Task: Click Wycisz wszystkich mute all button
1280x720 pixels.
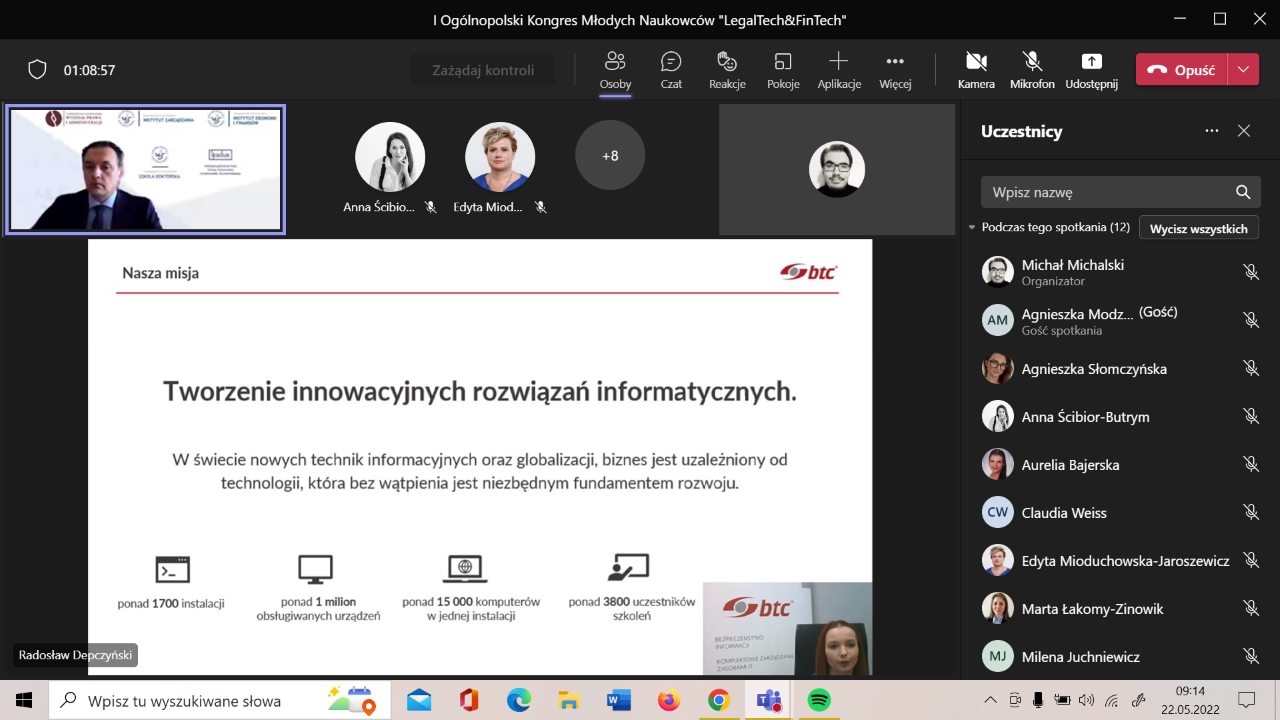Action: (x=1198, y=228)
